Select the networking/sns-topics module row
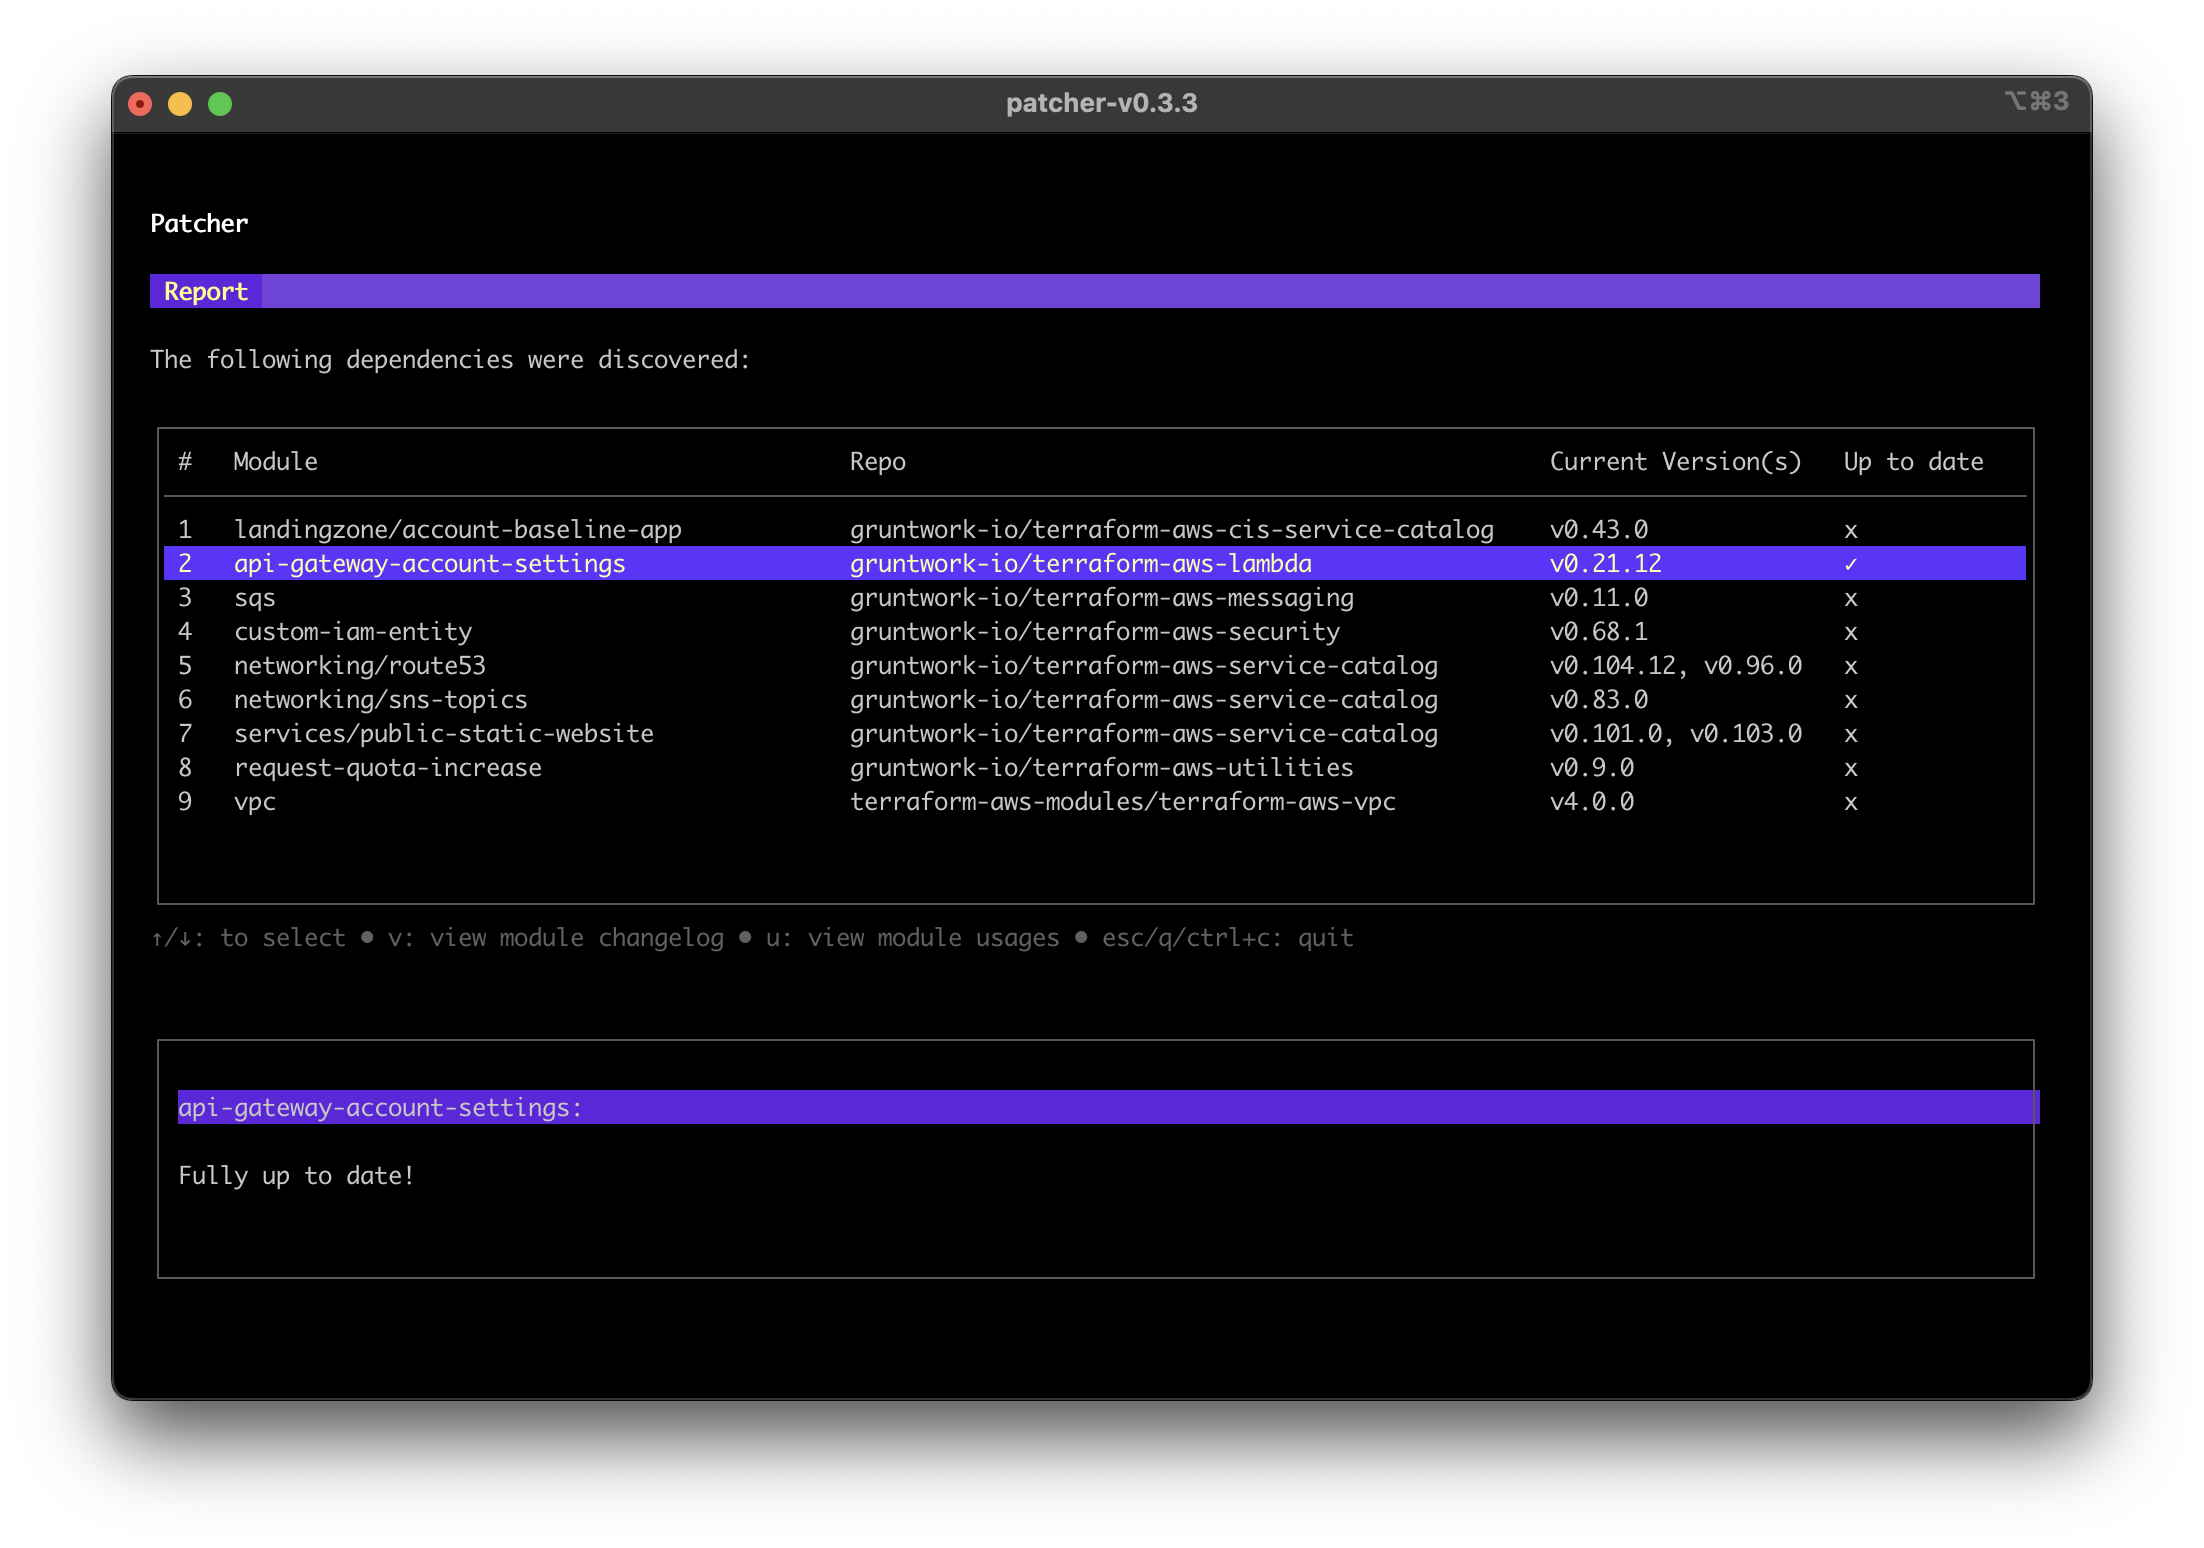 (1095, 699)
